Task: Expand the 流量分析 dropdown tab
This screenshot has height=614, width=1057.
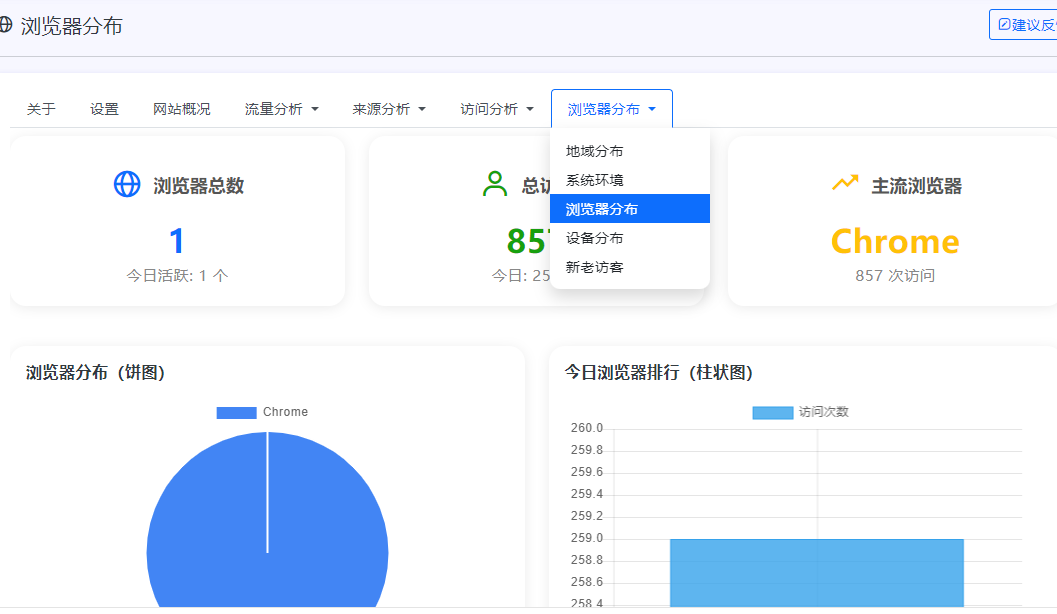Action: point(282,109)
